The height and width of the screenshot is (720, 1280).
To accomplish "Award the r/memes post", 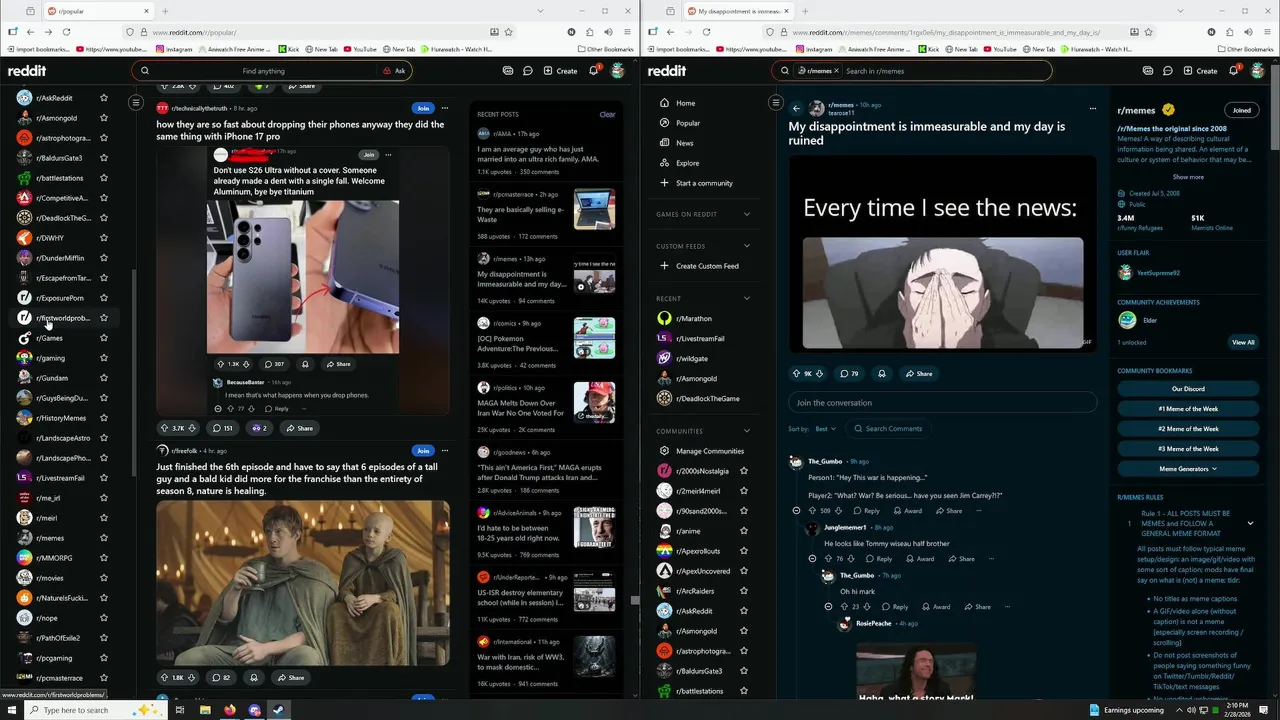I will 881,374.
